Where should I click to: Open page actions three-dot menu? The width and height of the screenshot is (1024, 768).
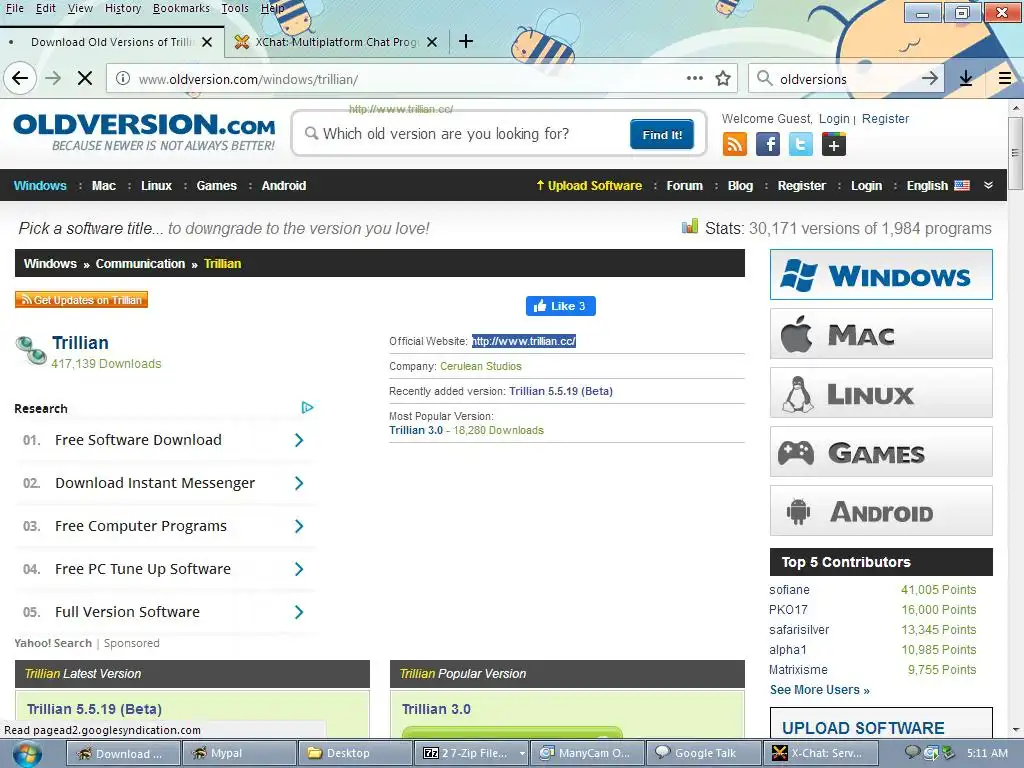[694, 78]
